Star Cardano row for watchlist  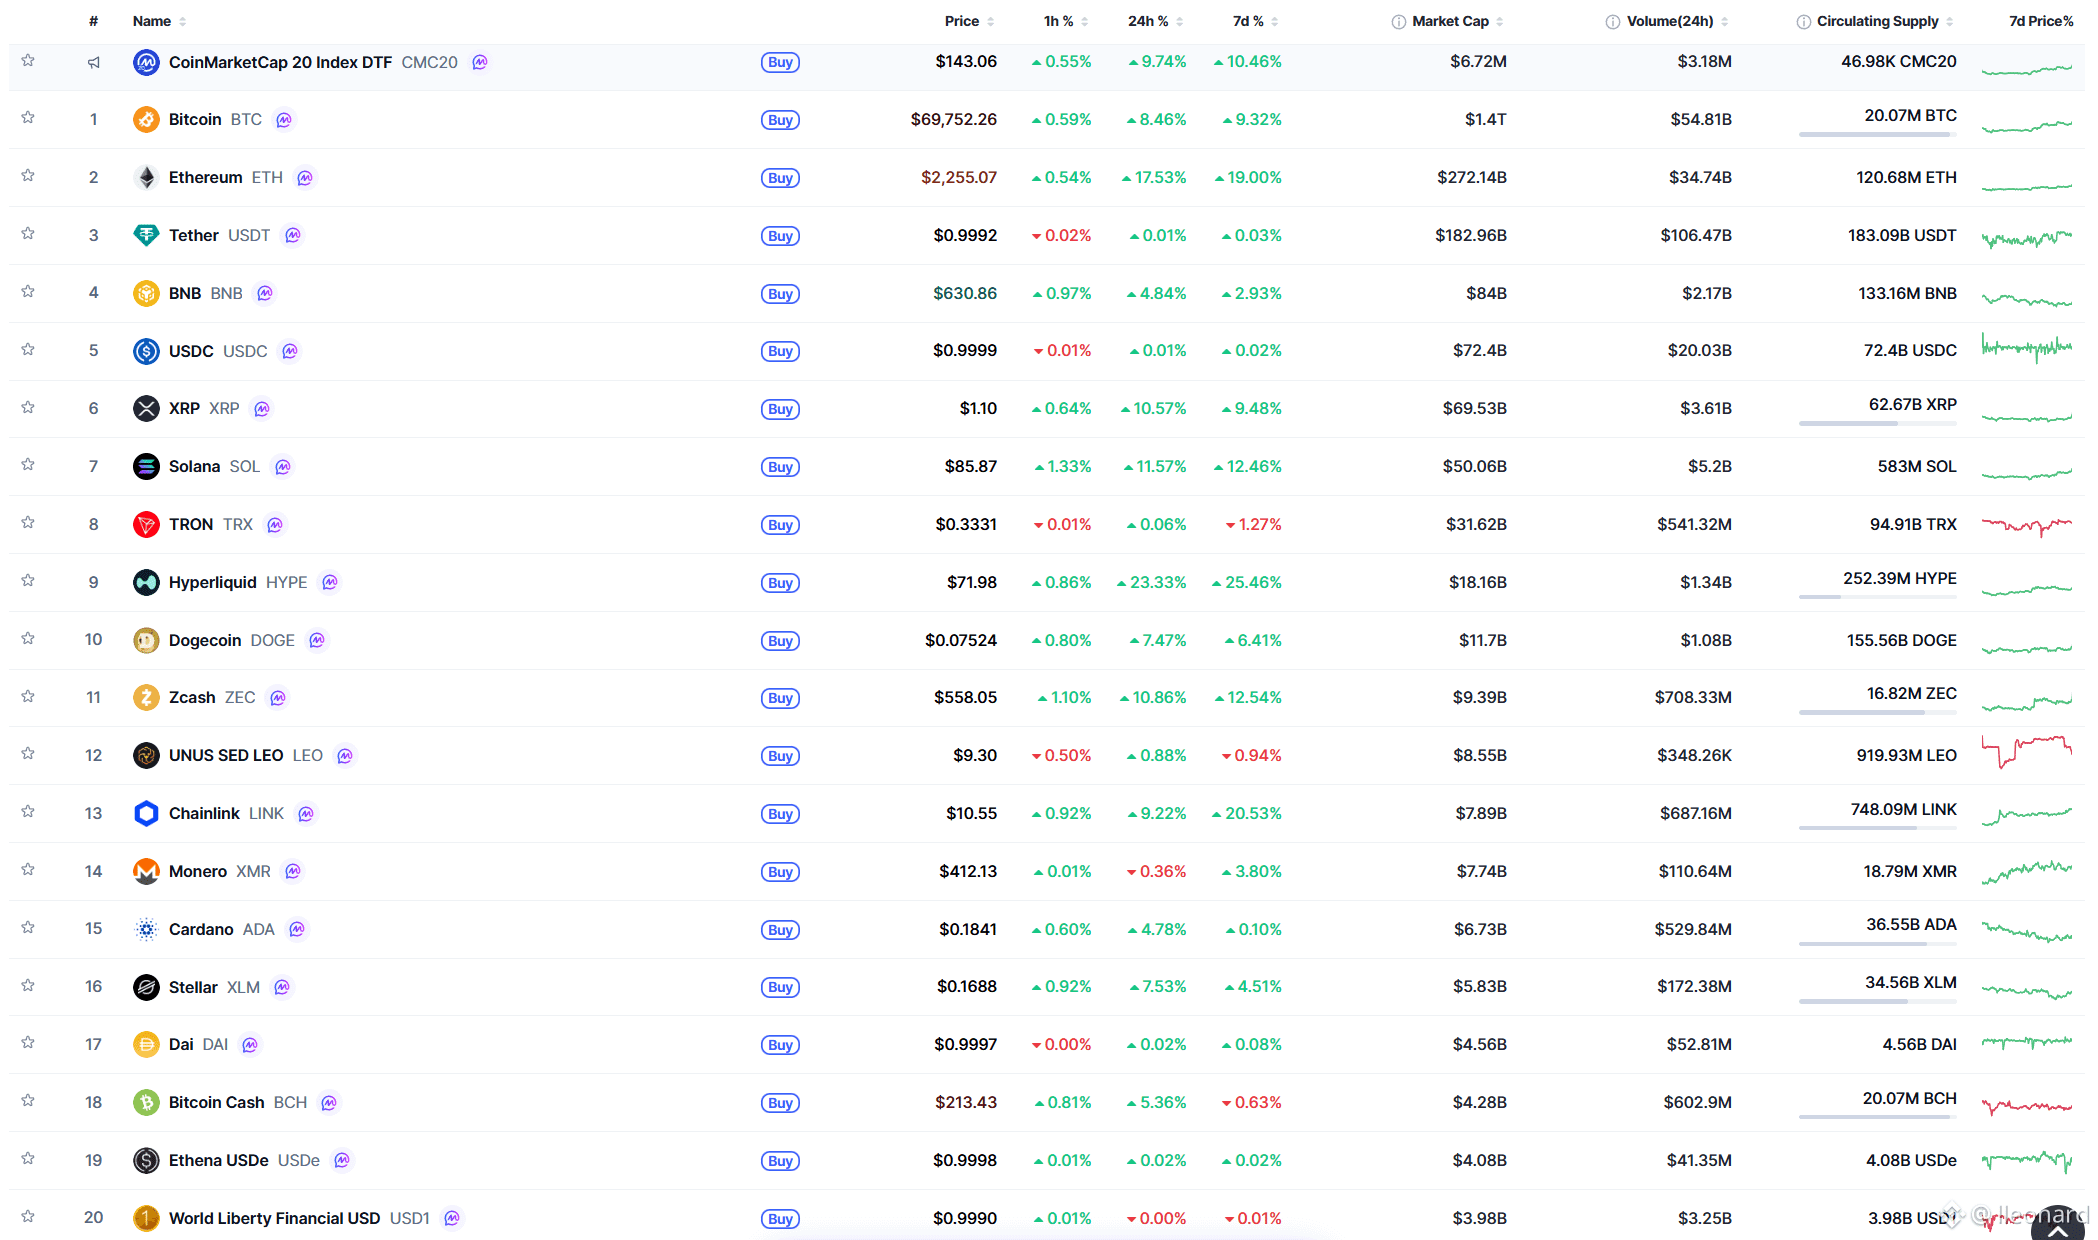click(28, 928)
